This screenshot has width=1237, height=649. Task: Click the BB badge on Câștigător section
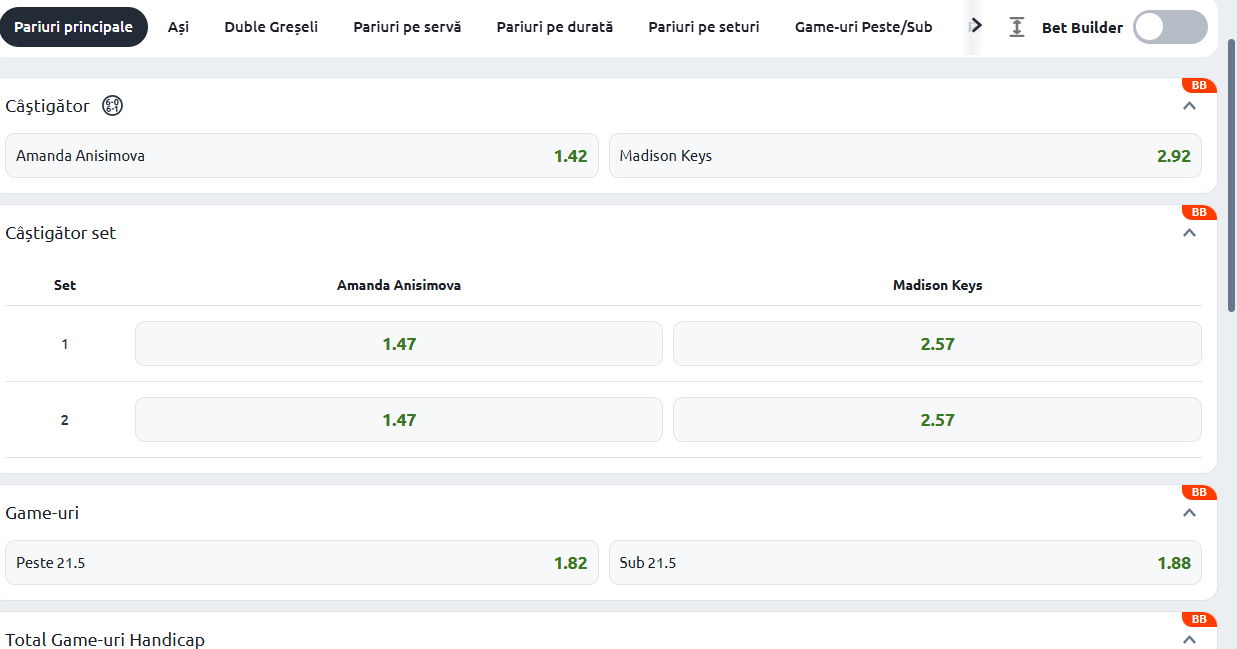click(1198, 86)
